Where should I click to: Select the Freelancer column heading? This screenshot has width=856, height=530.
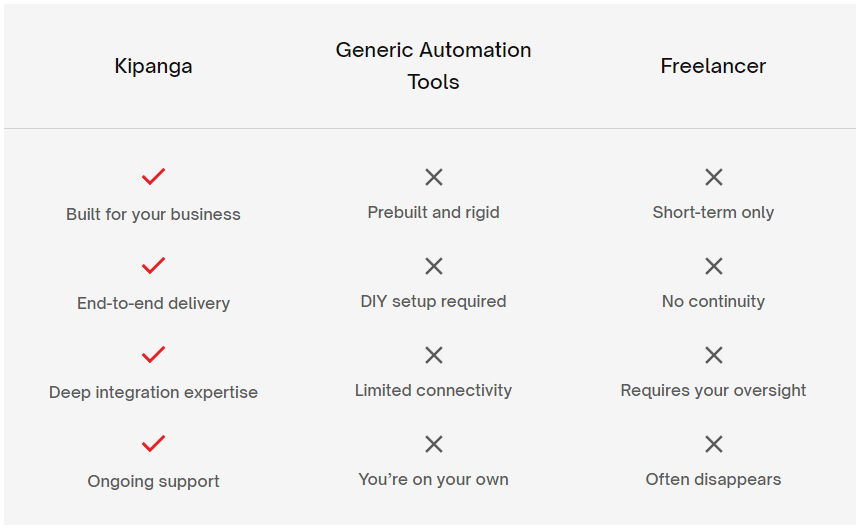pyautogui.click(x=714, y=65)
